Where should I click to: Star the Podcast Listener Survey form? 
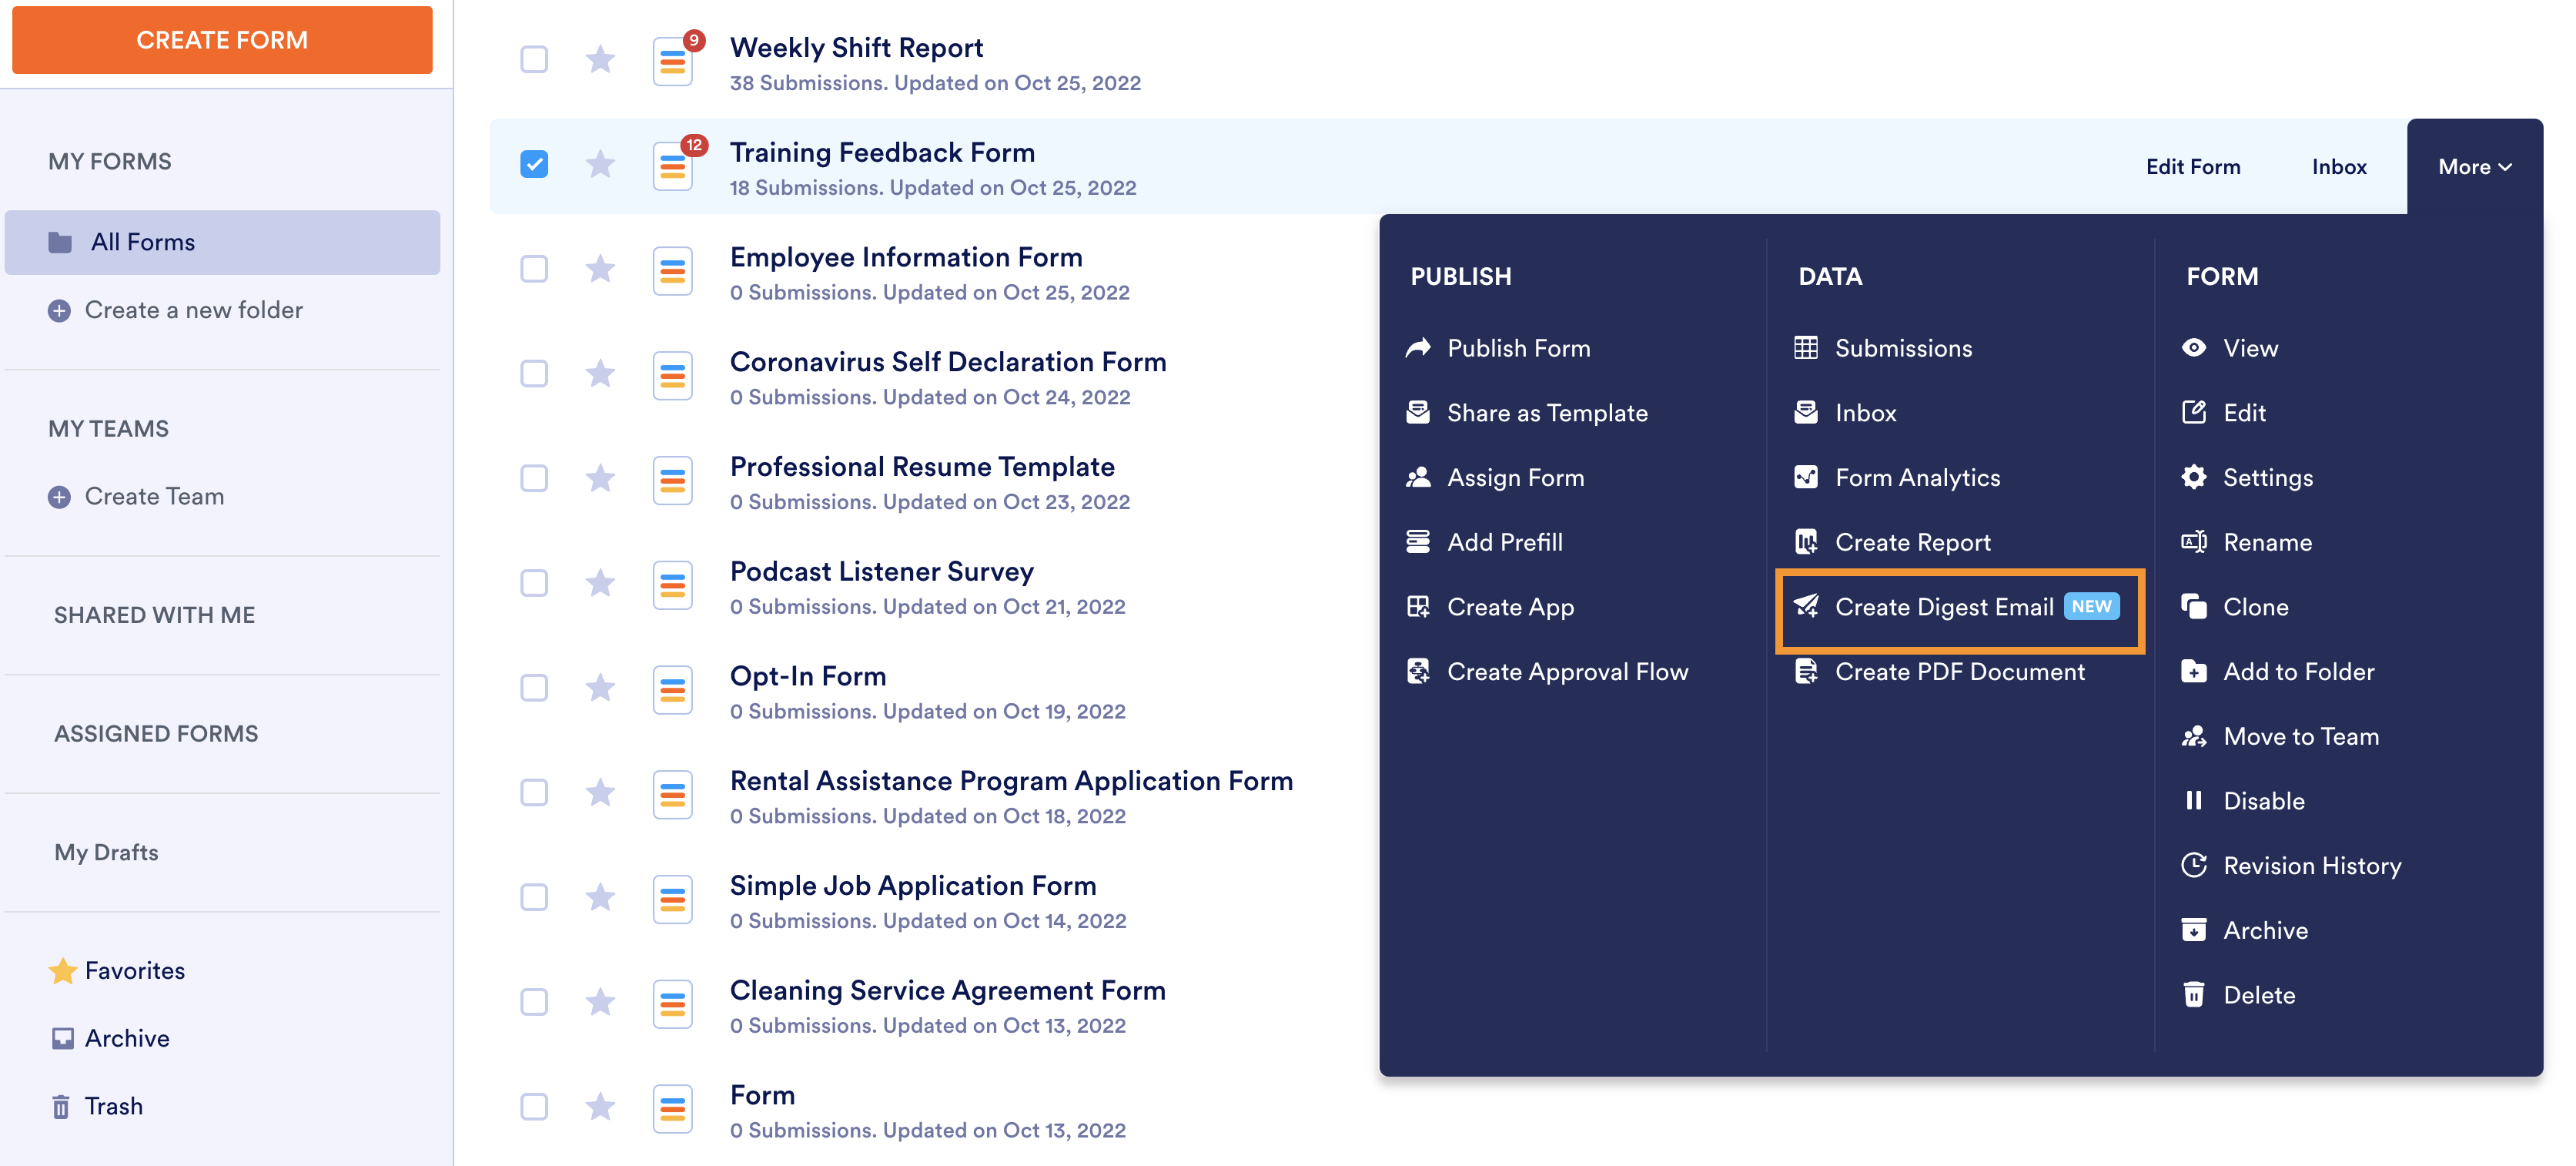600,583
